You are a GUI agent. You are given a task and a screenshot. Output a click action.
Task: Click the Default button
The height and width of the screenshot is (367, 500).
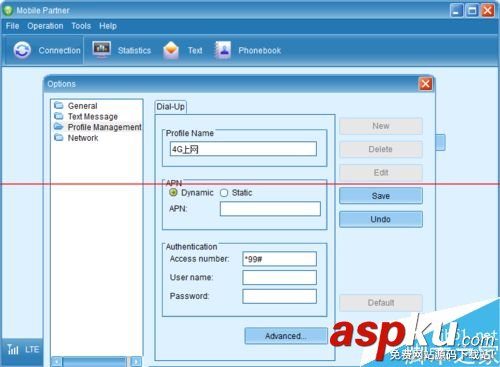[381, 303]
